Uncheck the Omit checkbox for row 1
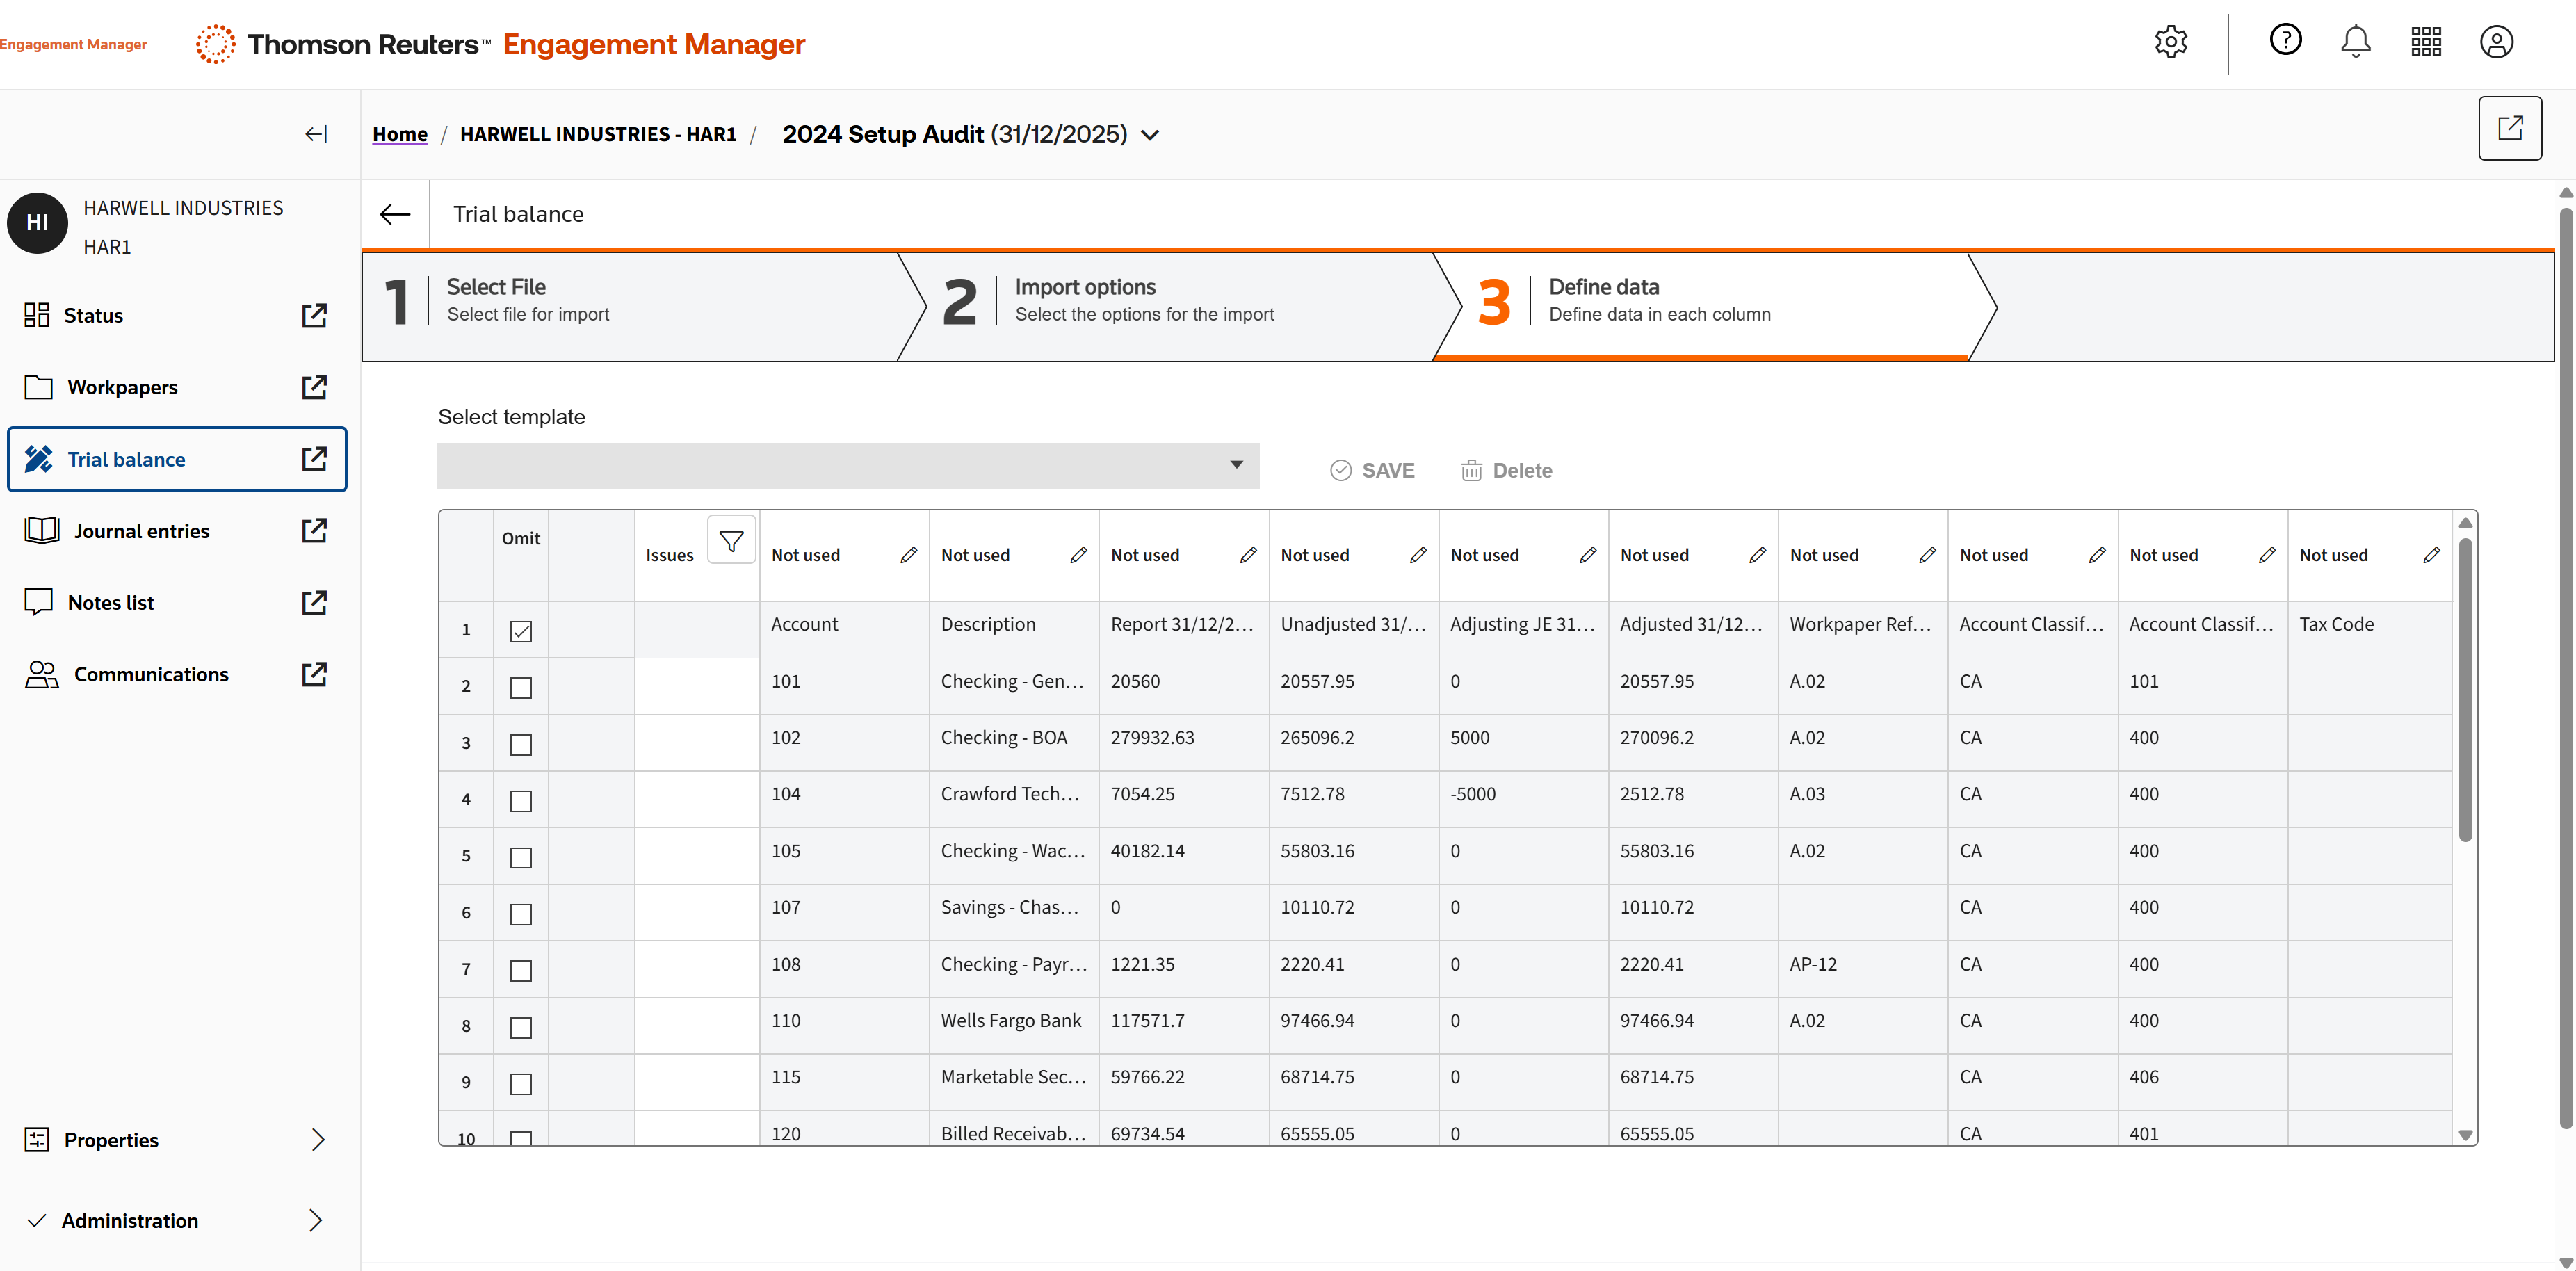The width and height of the screenshot is (2576, 1271). pyautogui.click(x=521, y=631)
